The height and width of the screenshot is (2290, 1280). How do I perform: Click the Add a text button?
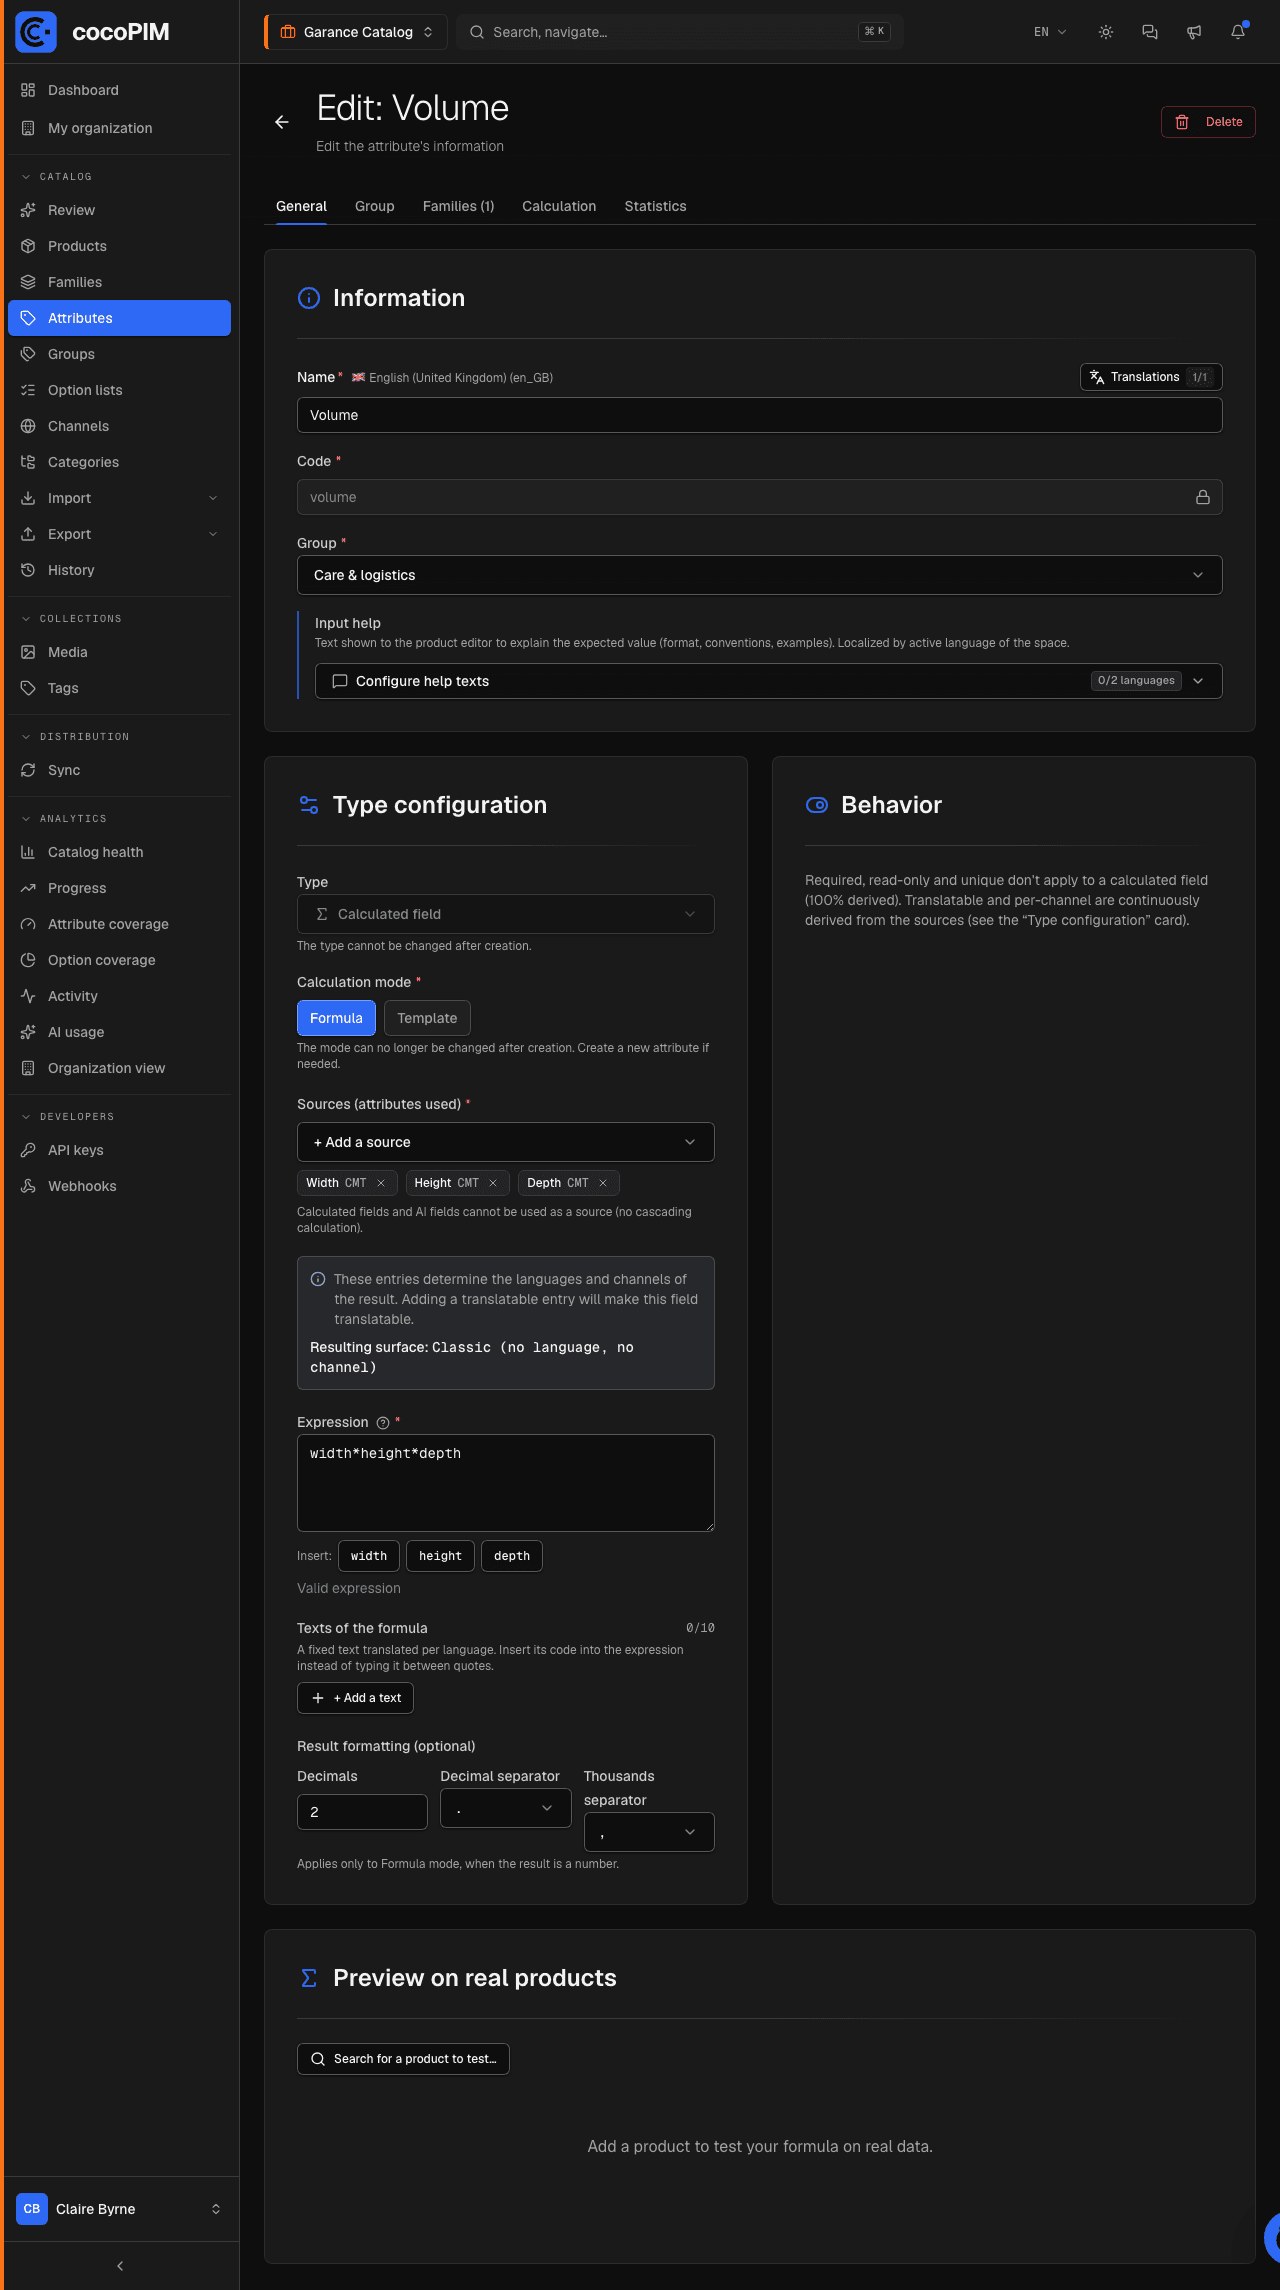pos(355,1698)
